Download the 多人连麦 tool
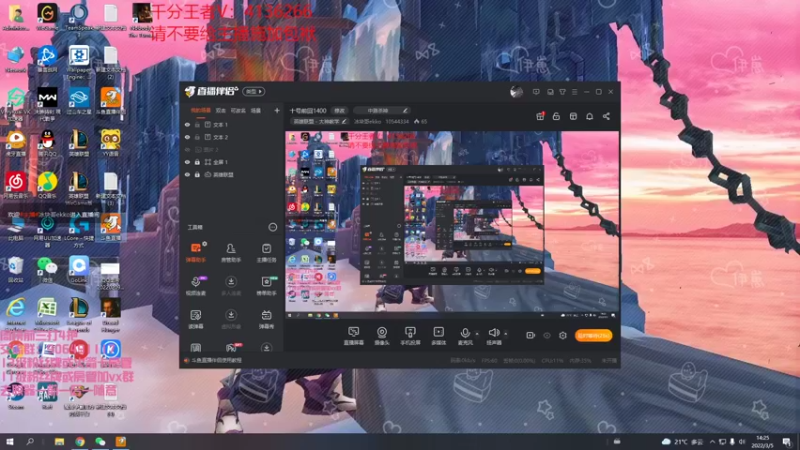 231,286
